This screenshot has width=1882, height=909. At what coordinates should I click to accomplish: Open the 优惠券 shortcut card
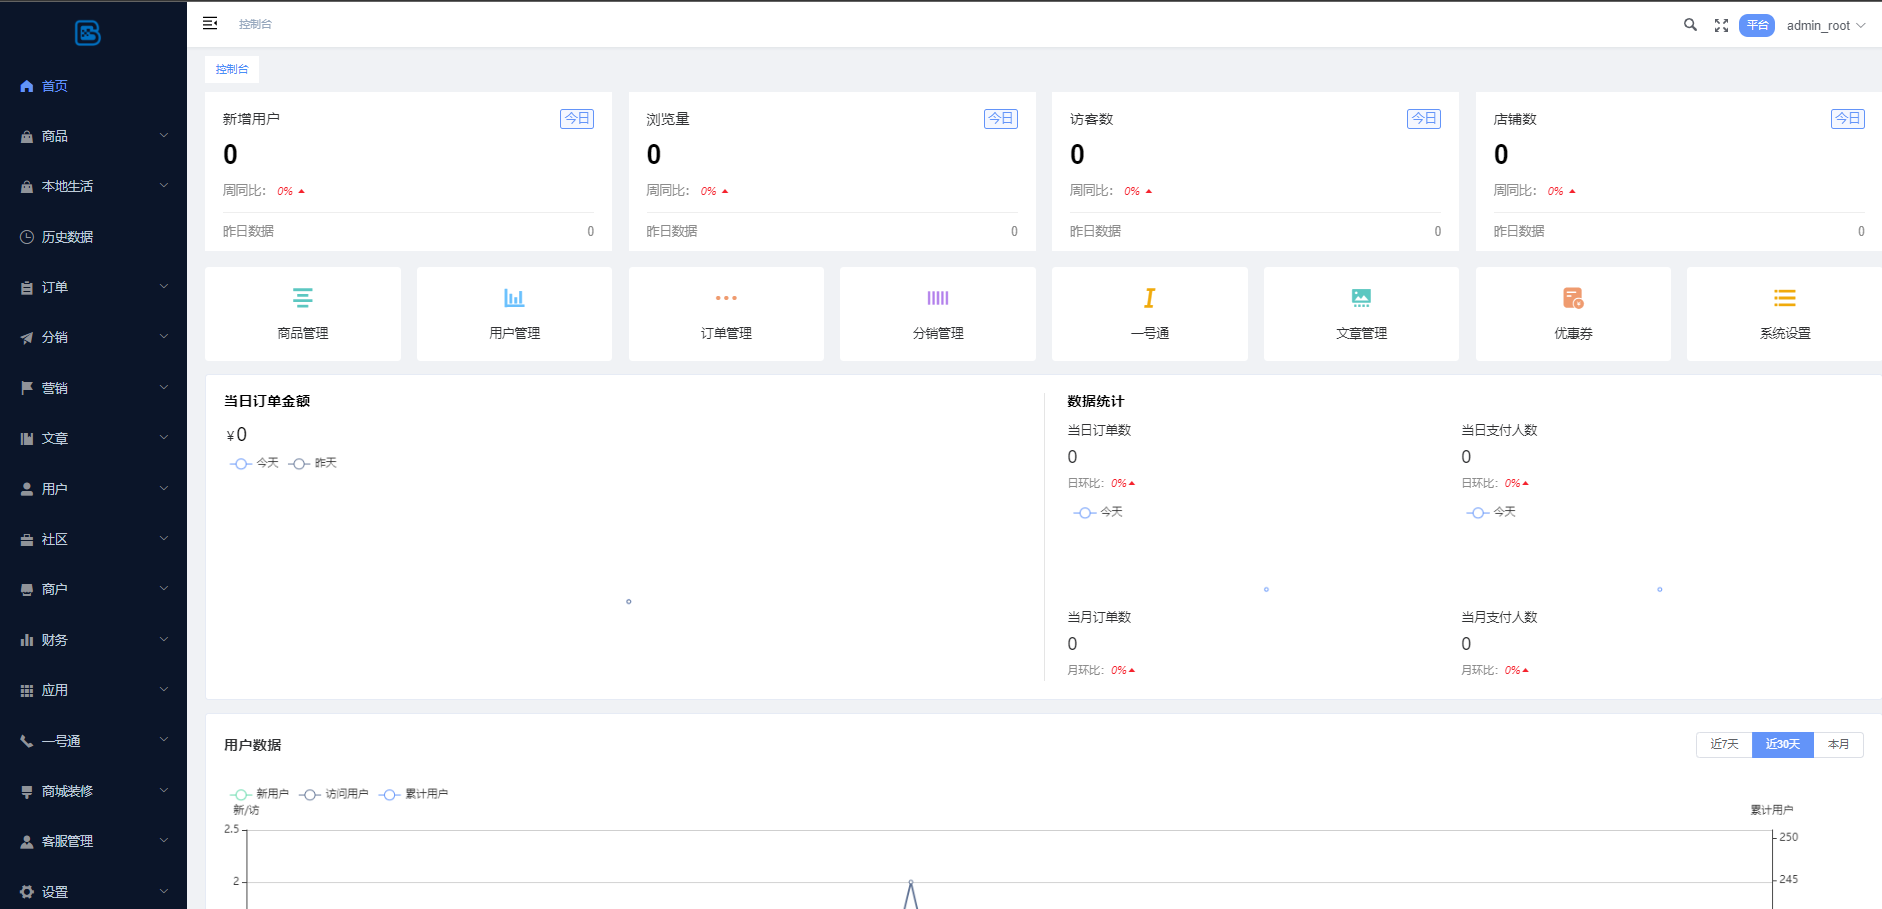[1573, 314]
